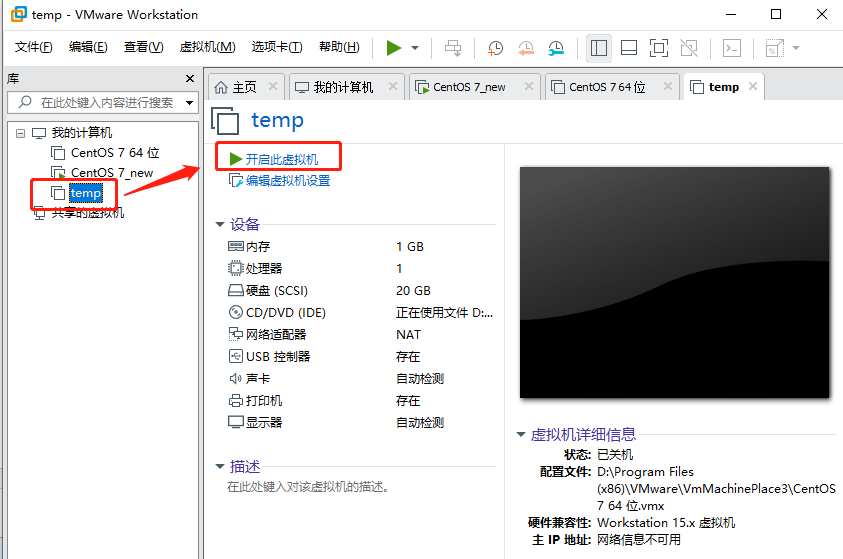
Task: Collapse the 虚拟机详细信息 section
Action: [520, 434]
